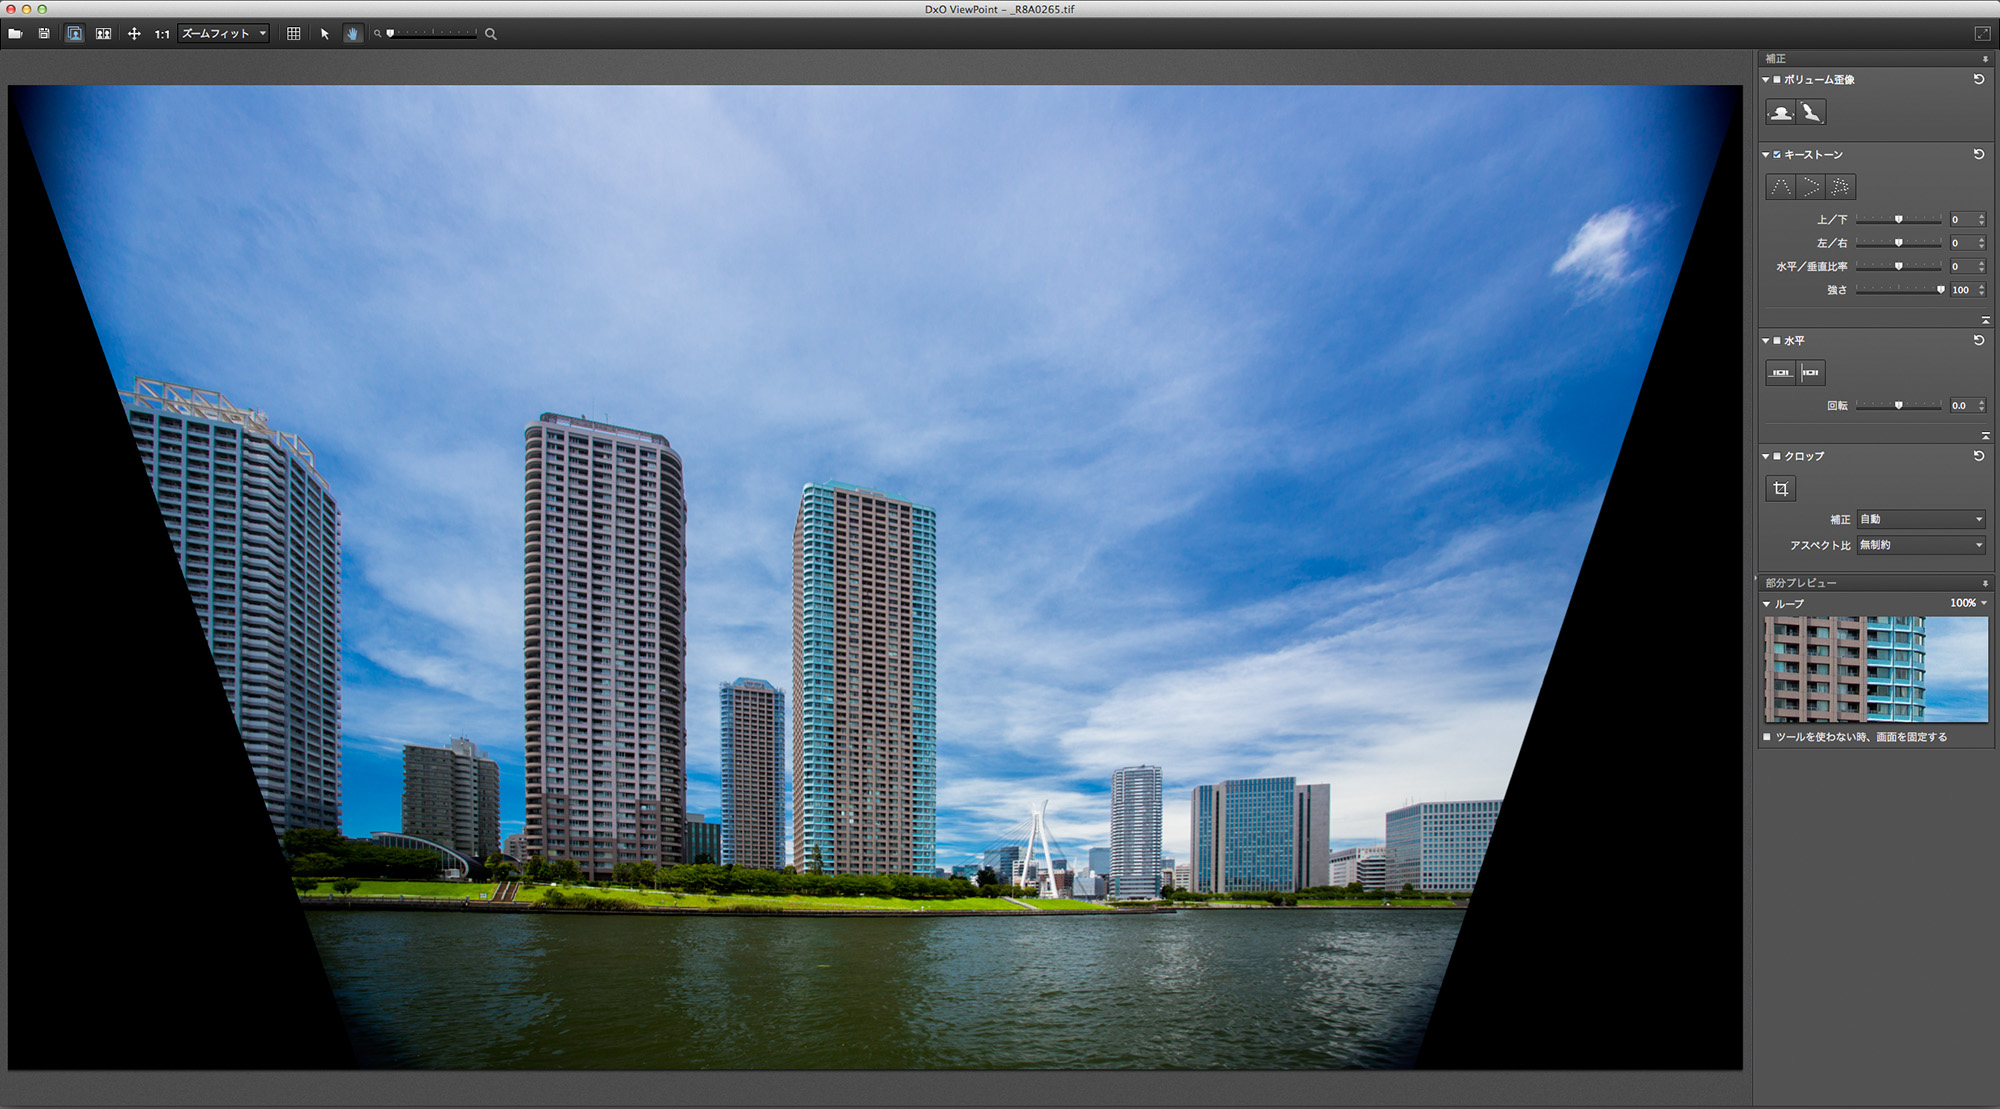The width and height of the screenshot is (2000, 1109).
Task: Open the ズームフィット zoom dropdown
Action: (x=224, y=33)
